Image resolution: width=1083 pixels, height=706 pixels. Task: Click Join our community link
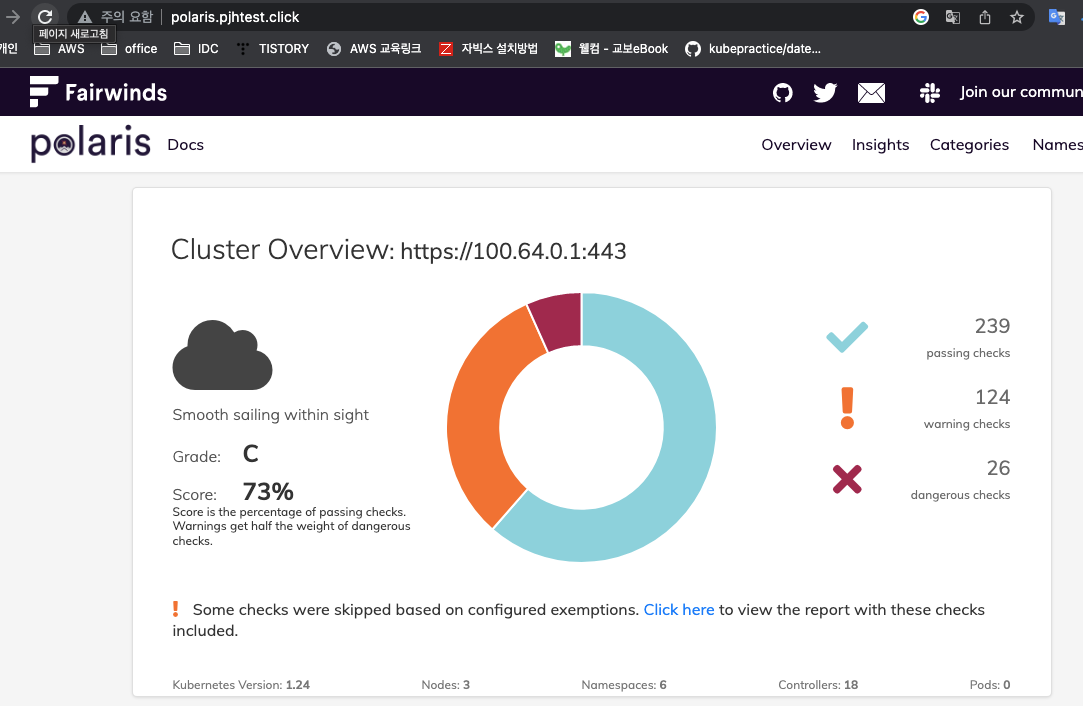tap(1021, 92)
